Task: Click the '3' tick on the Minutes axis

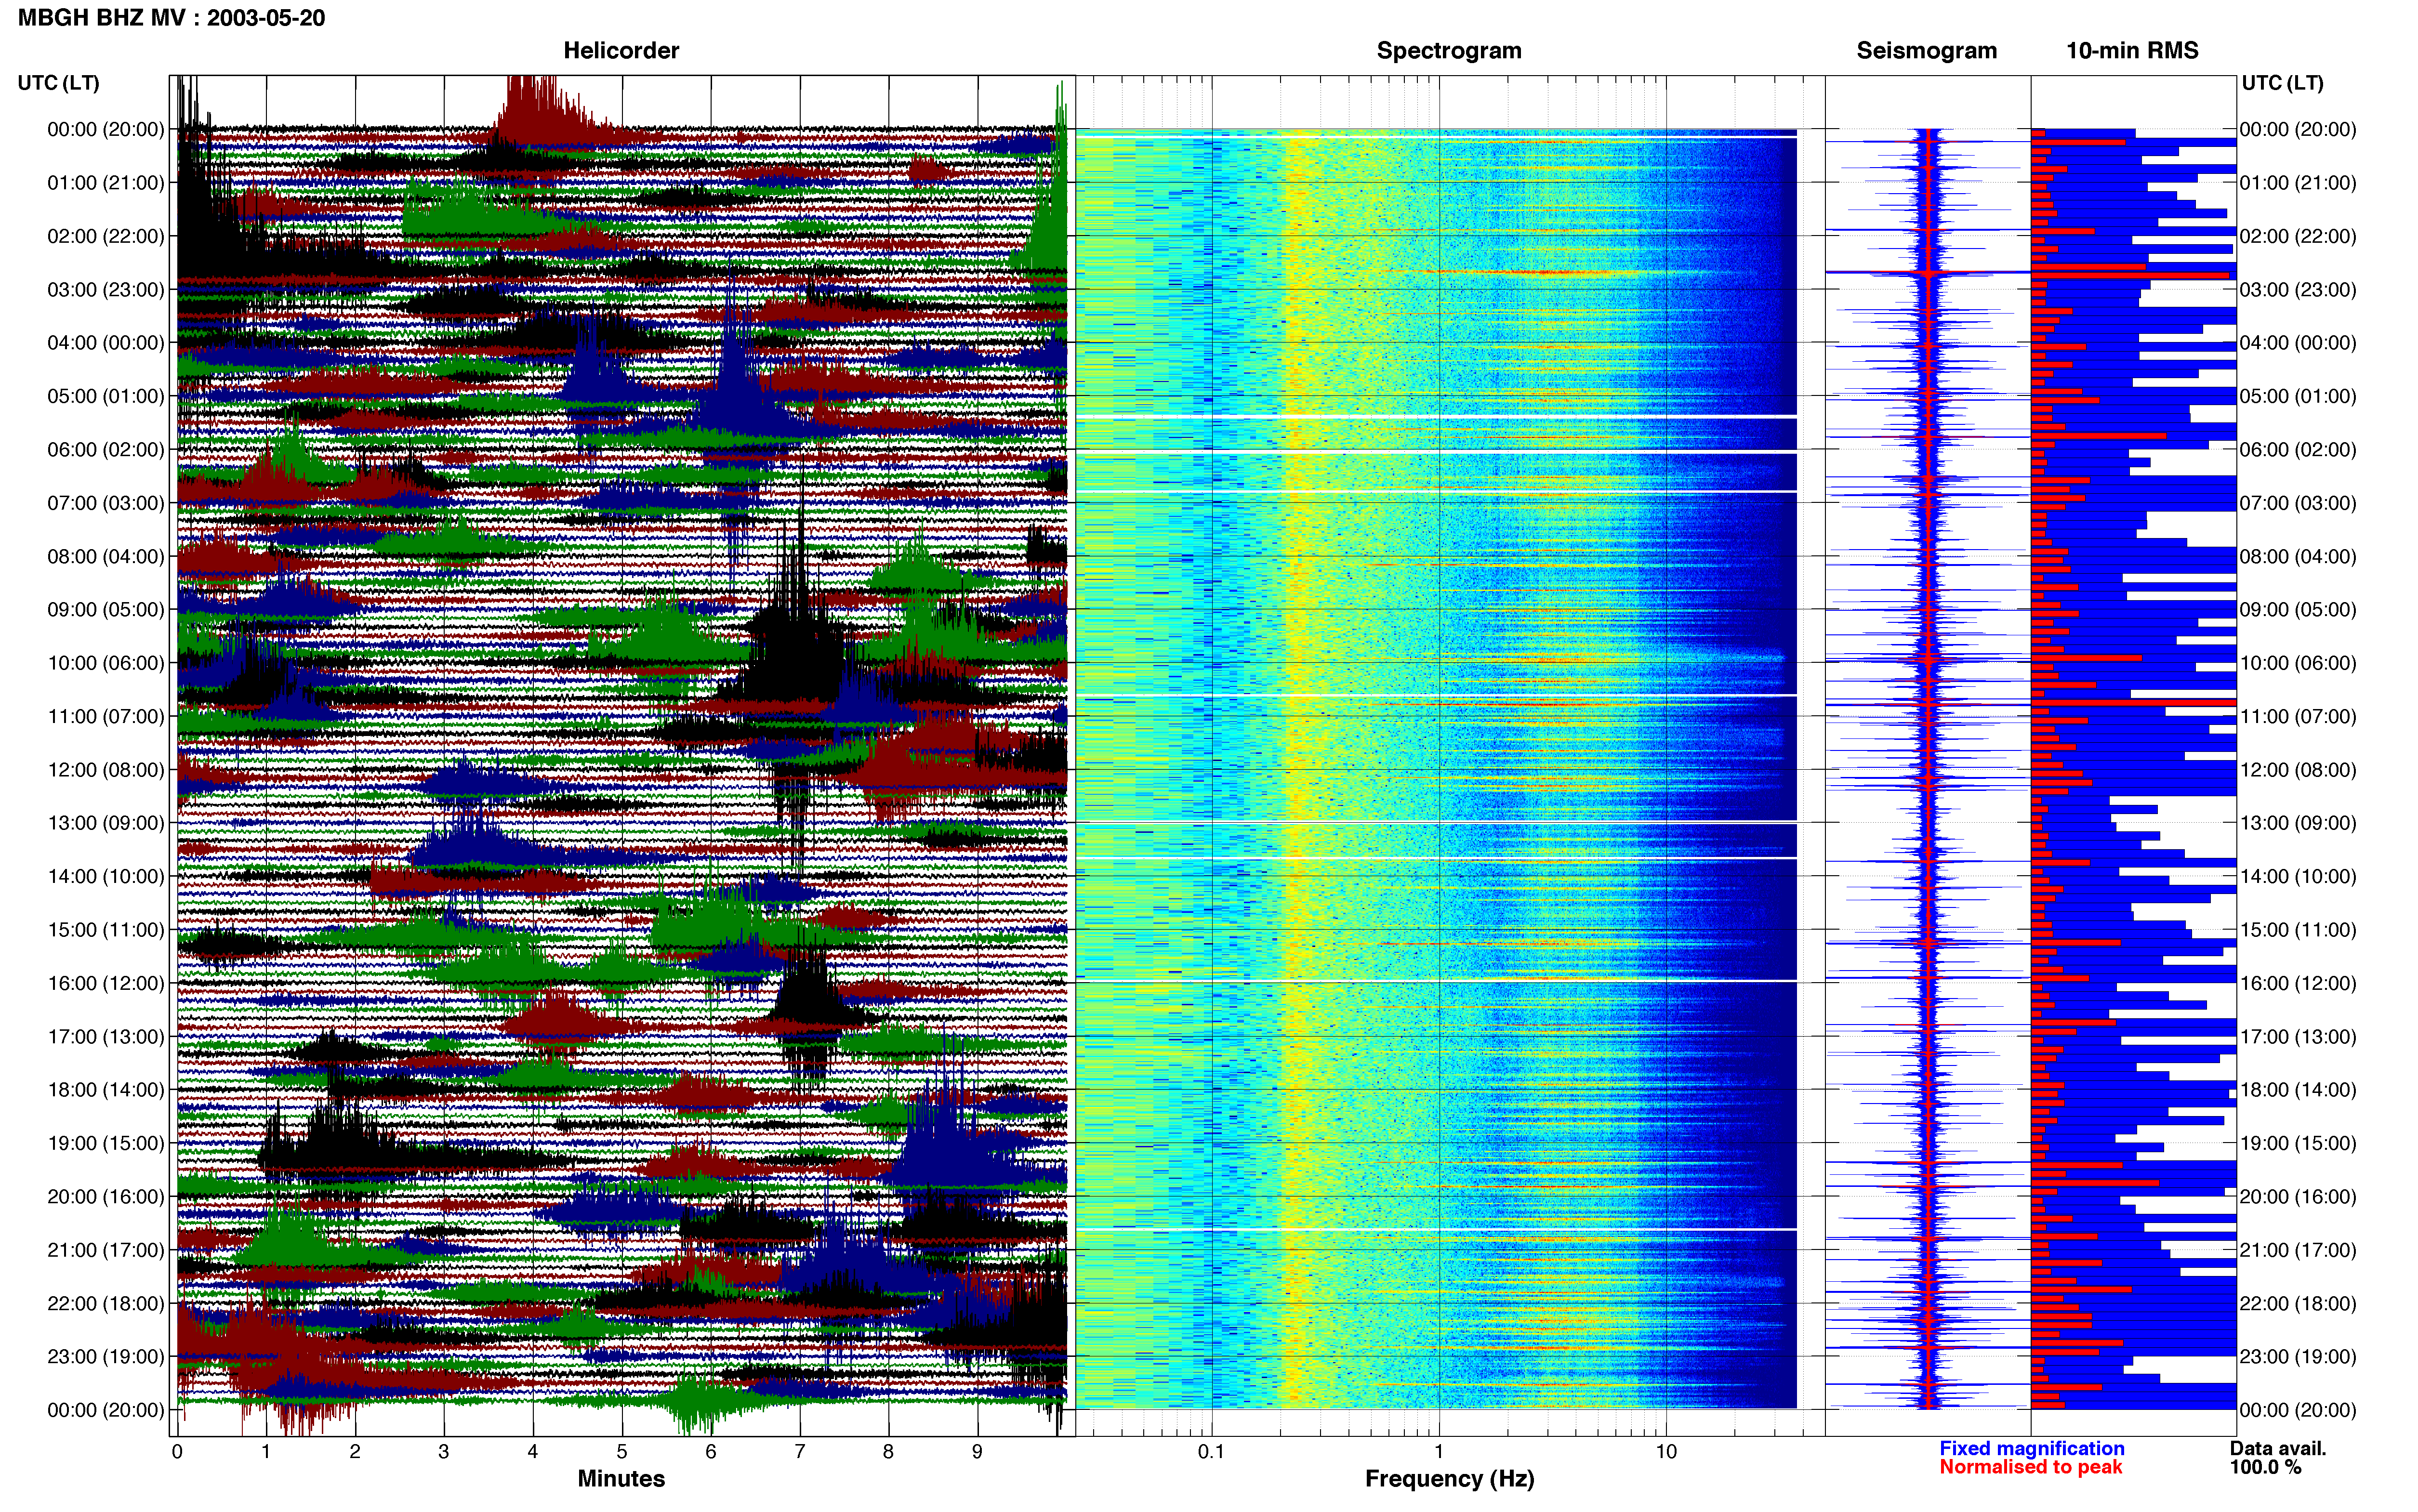Action: pyautogui.click(x=444, y=1451)
